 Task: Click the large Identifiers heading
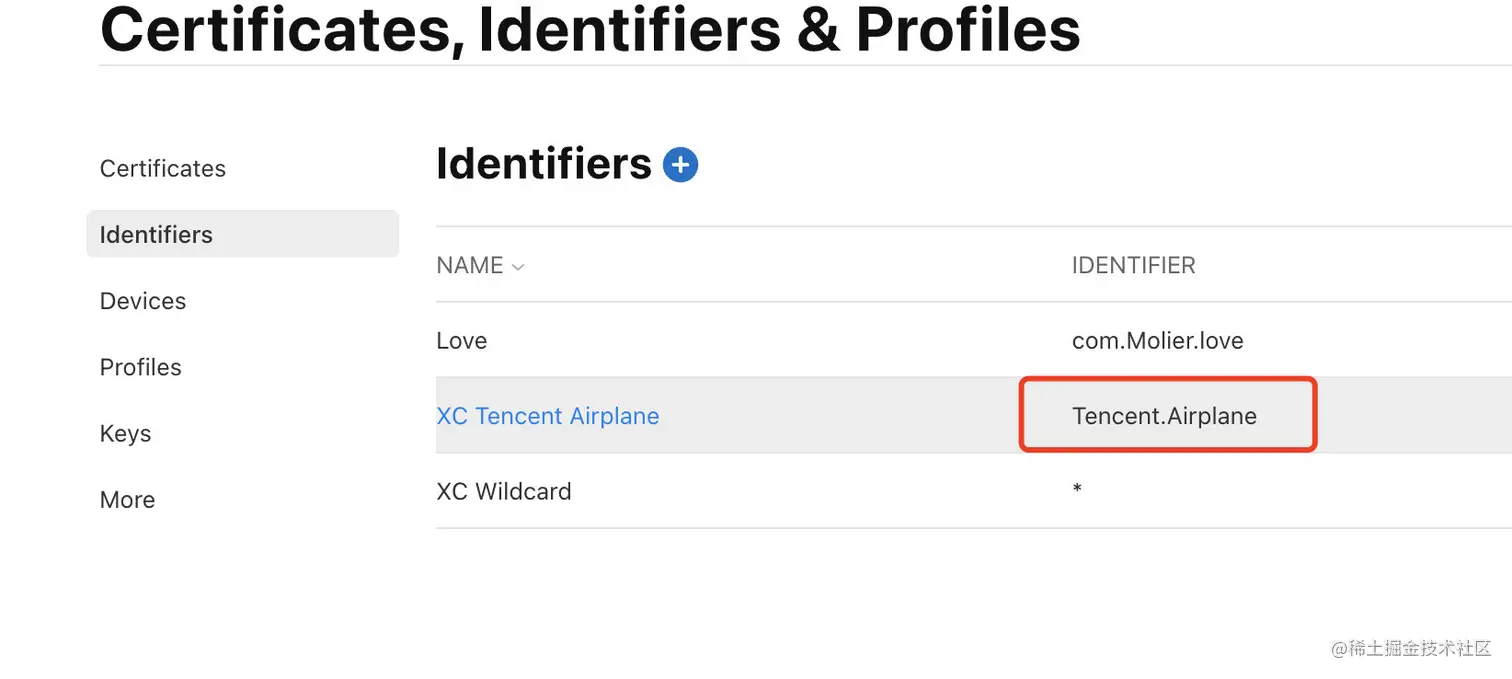click(544, 164)
